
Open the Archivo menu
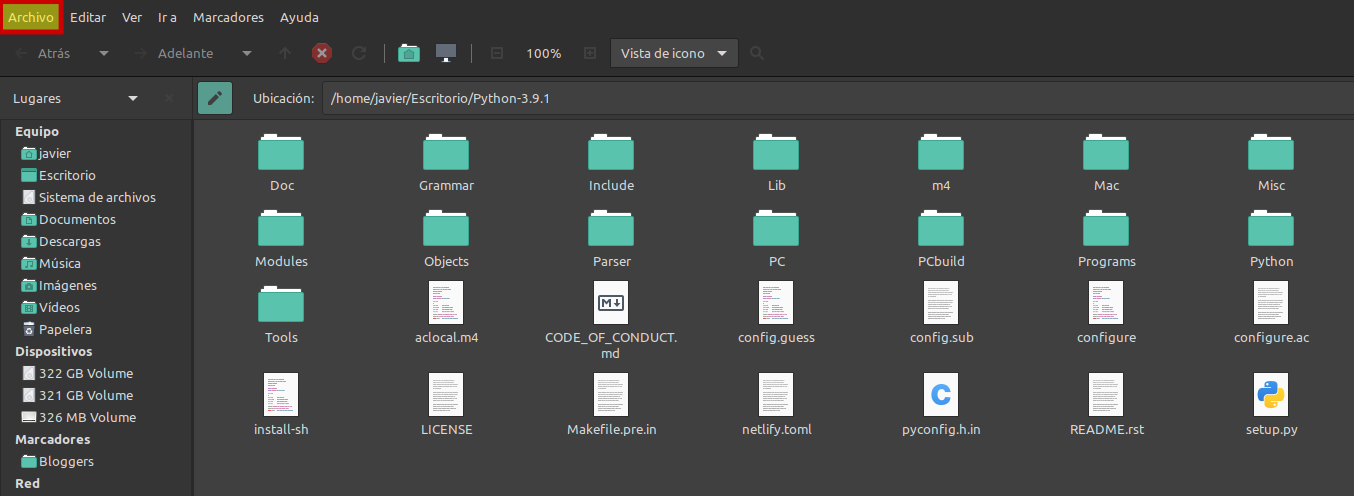pyautogui.click(x=31, y=17)
